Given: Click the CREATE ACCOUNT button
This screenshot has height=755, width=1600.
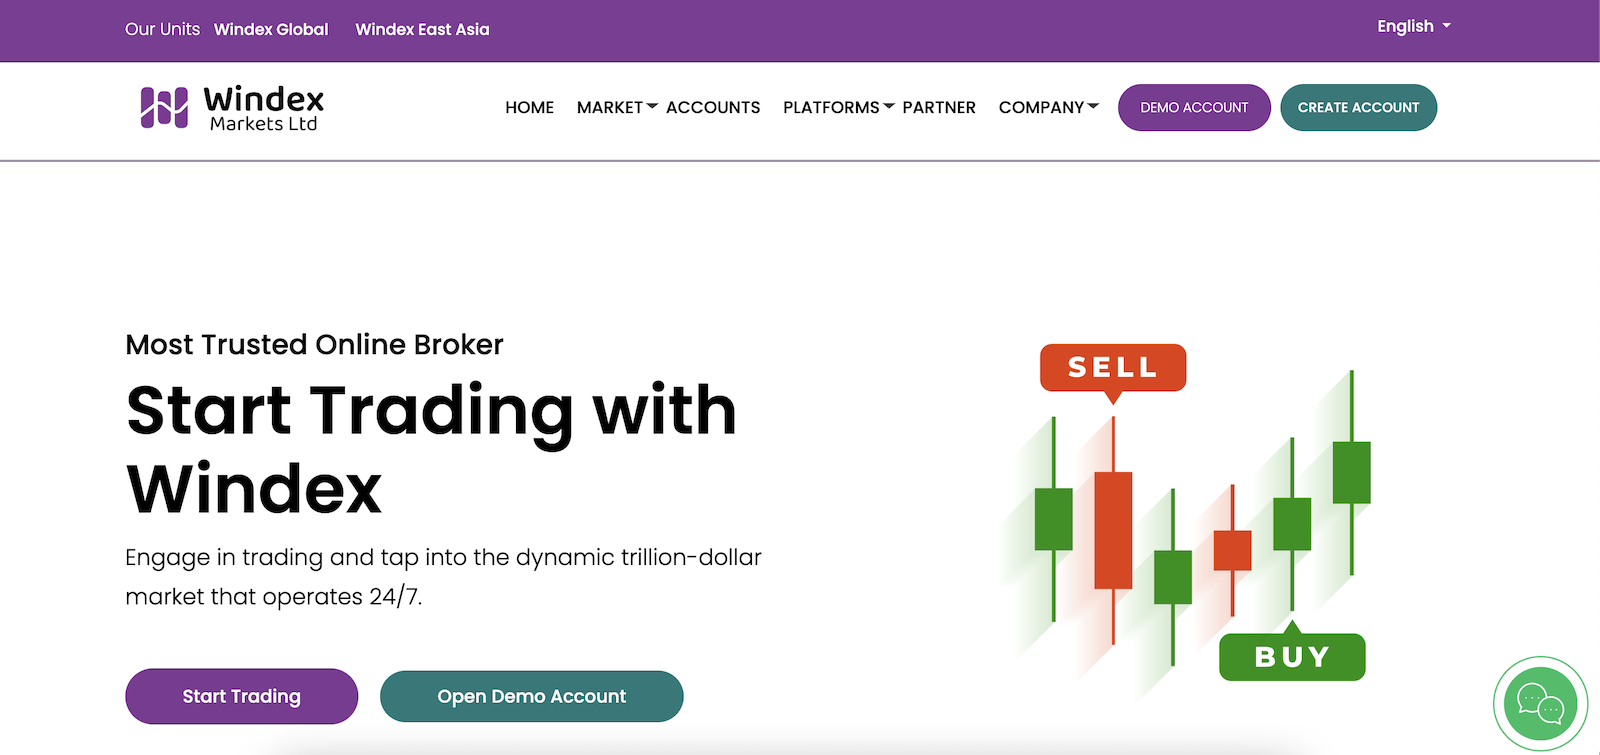Looking at the screenshot, I should 1358,107.
